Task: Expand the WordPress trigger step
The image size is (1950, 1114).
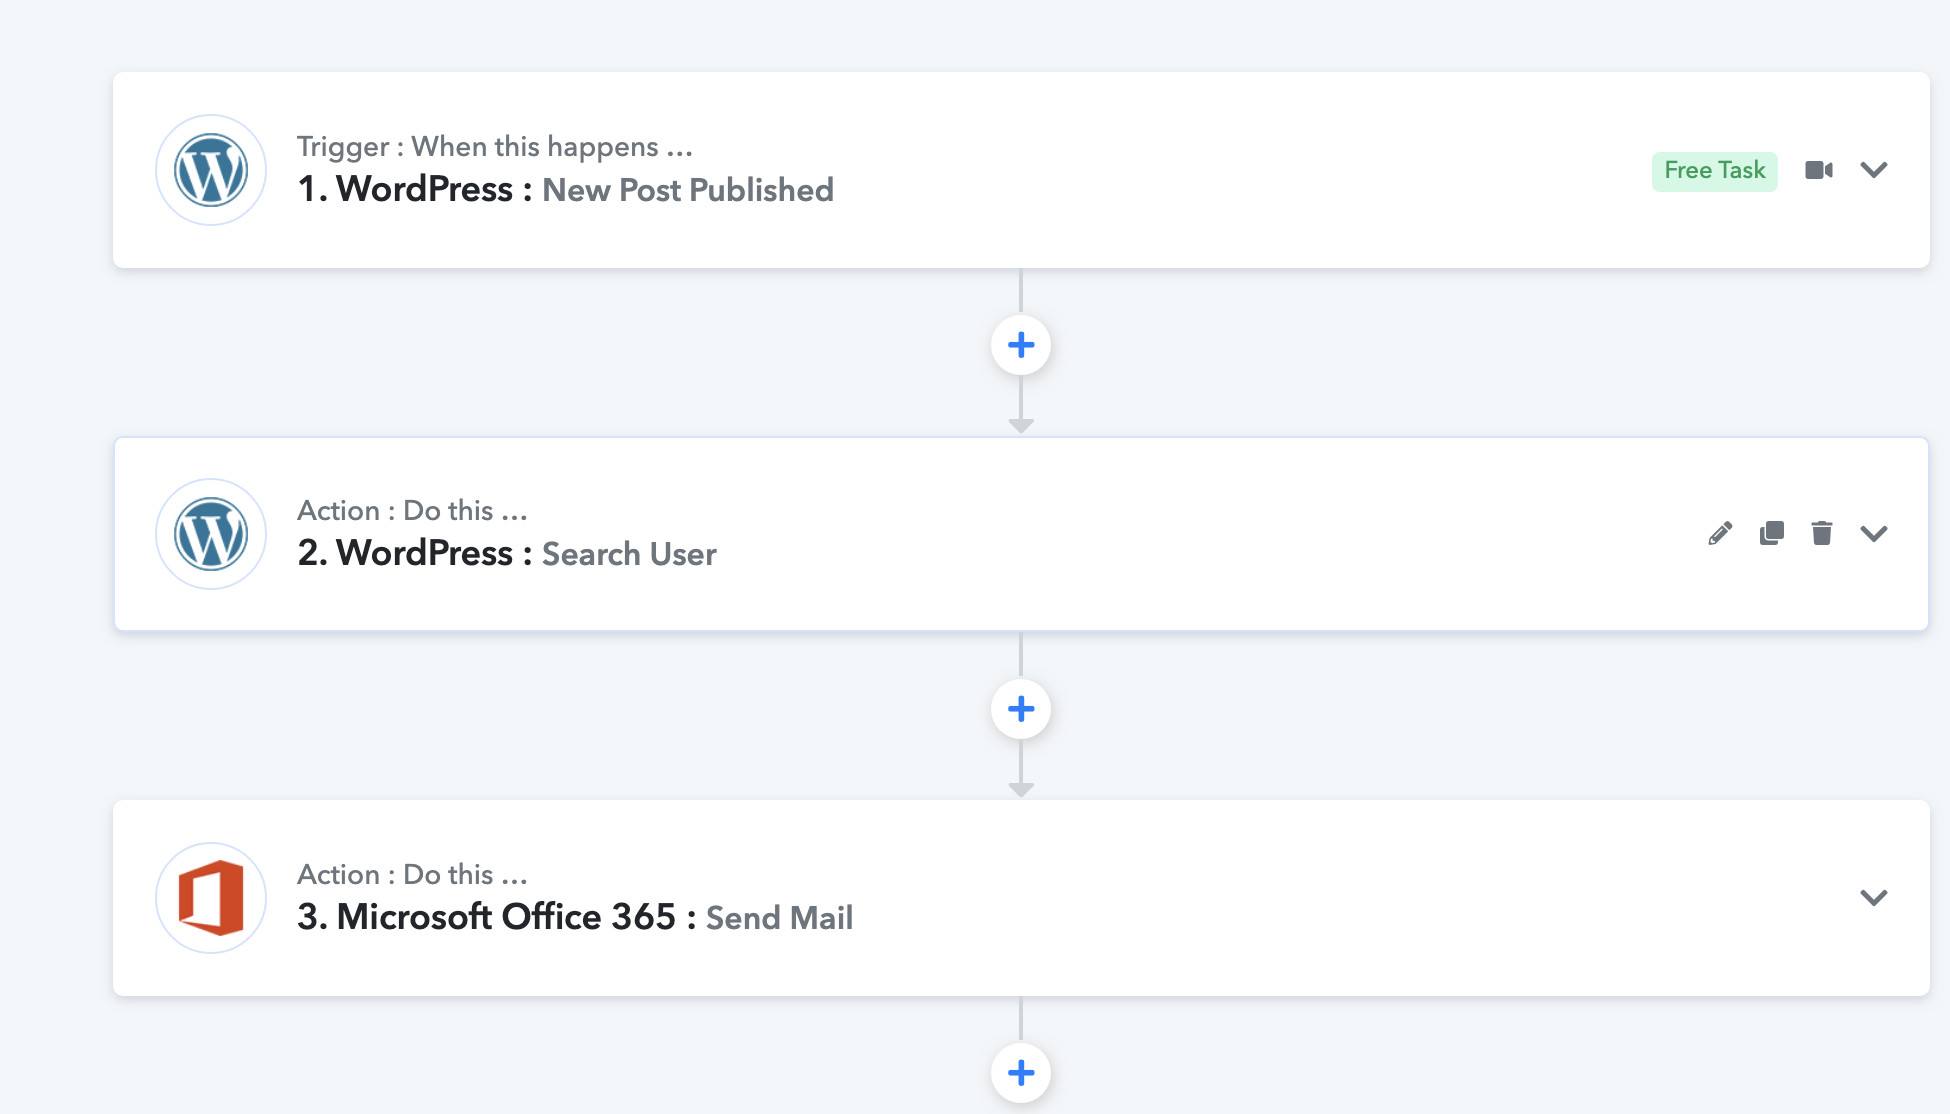Action: tap(1874, 170)
